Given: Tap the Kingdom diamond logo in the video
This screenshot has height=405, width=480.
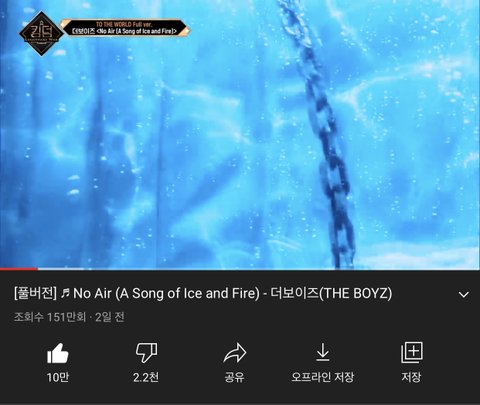Looking at the screenshot, I should (x=41, y=33).
